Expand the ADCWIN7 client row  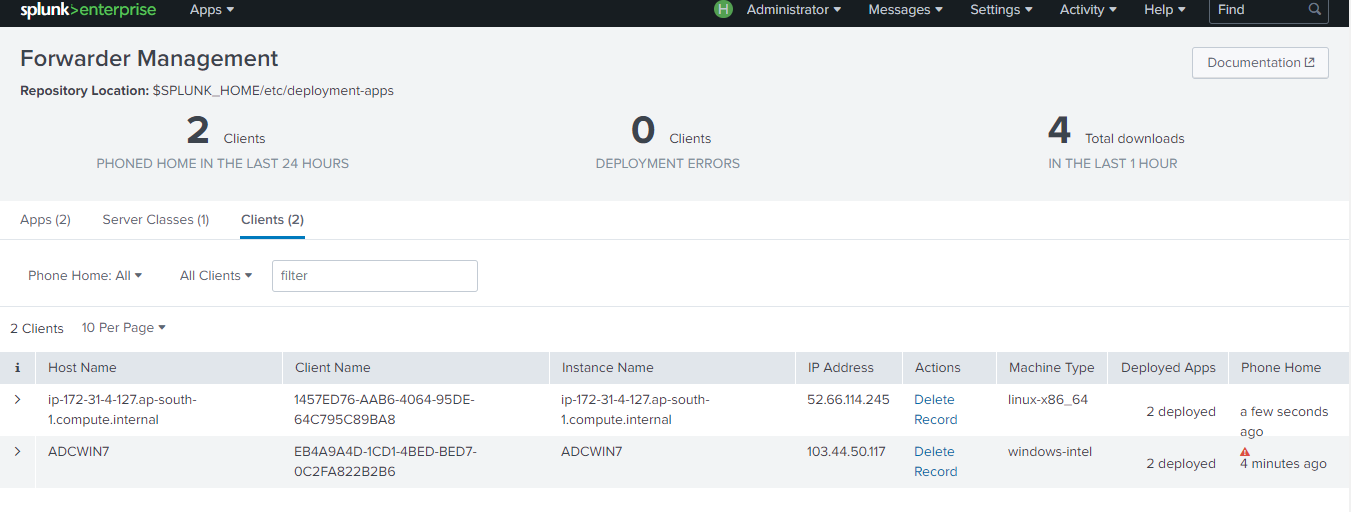tap(17, 452)
